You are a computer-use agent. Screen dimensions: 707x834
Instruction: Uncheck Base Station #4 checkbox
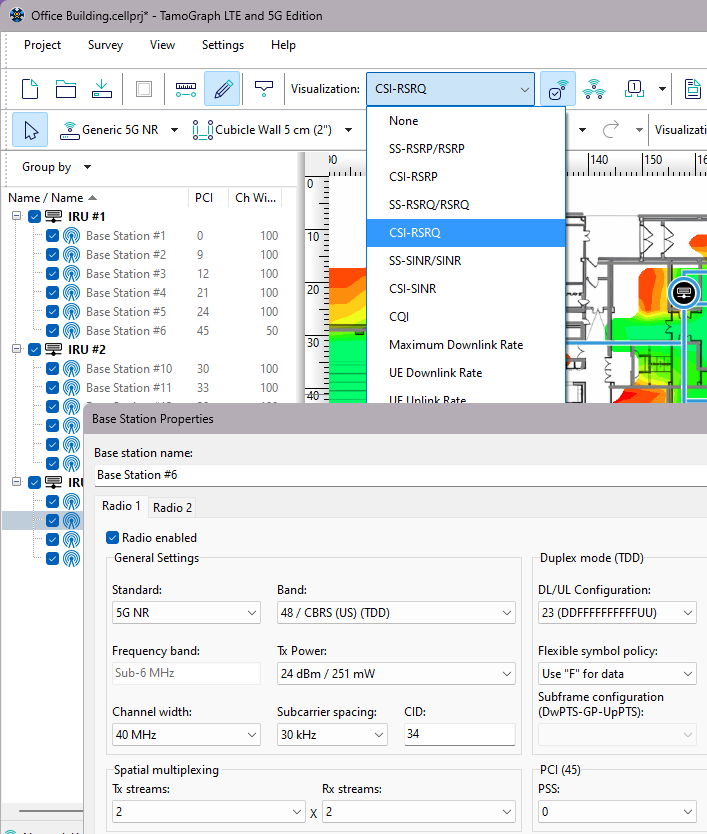tap(52, 293)
